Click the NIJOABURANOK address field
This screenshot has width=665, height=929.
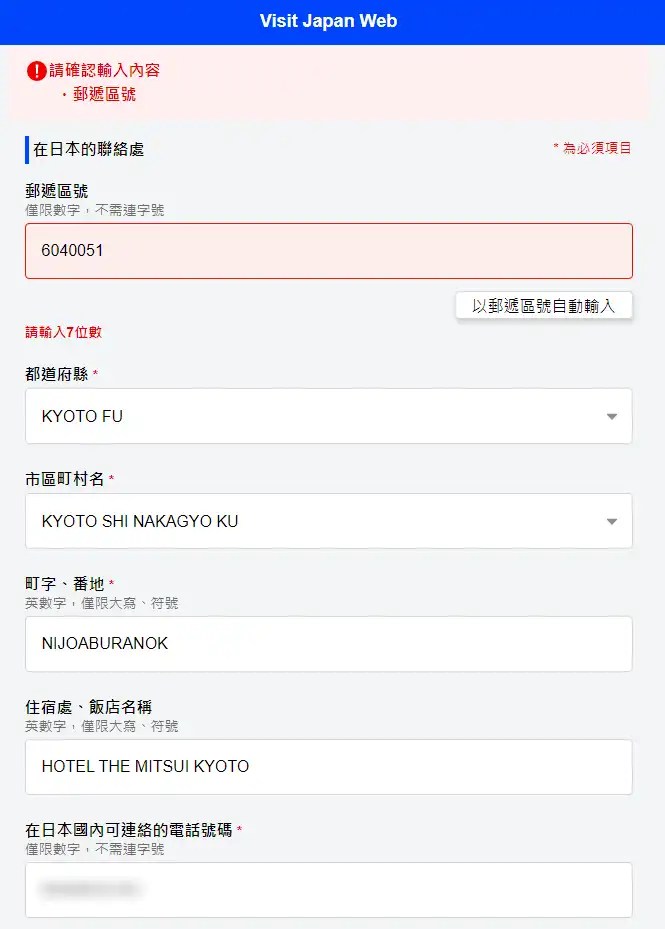pyautogui.click(x=329, y=644)
